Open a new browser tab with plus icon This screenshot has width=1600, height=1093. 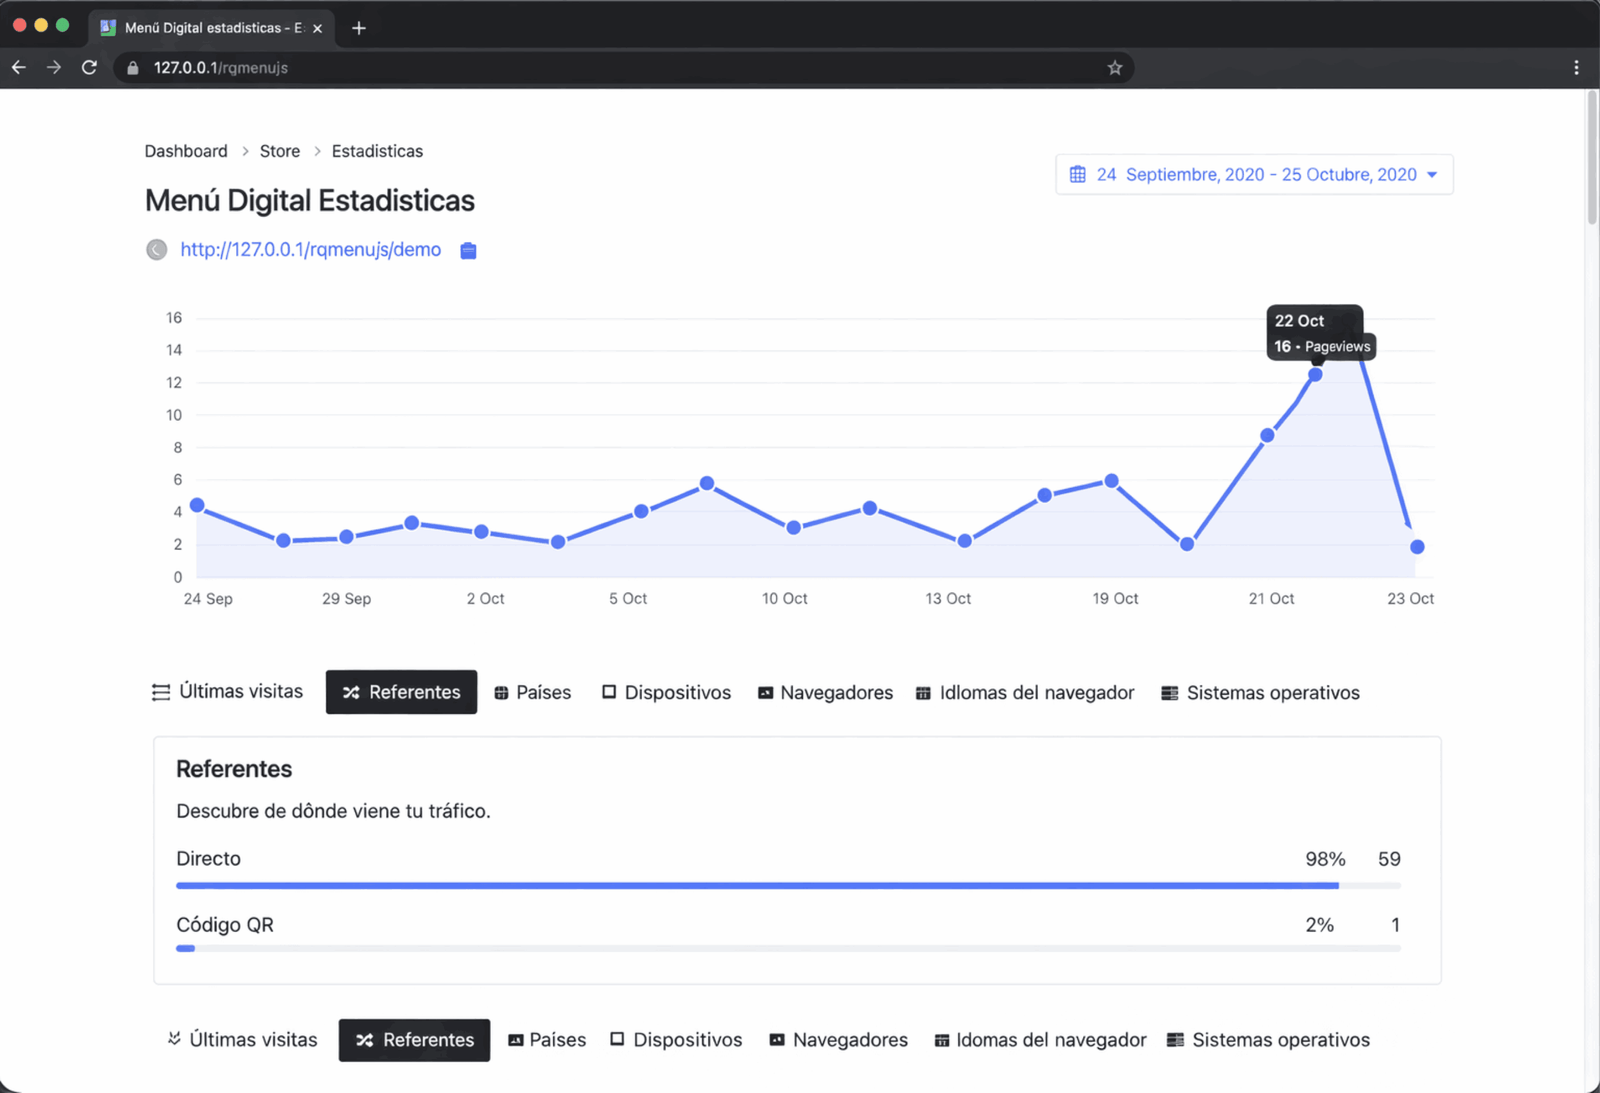(x=359, y=28)
